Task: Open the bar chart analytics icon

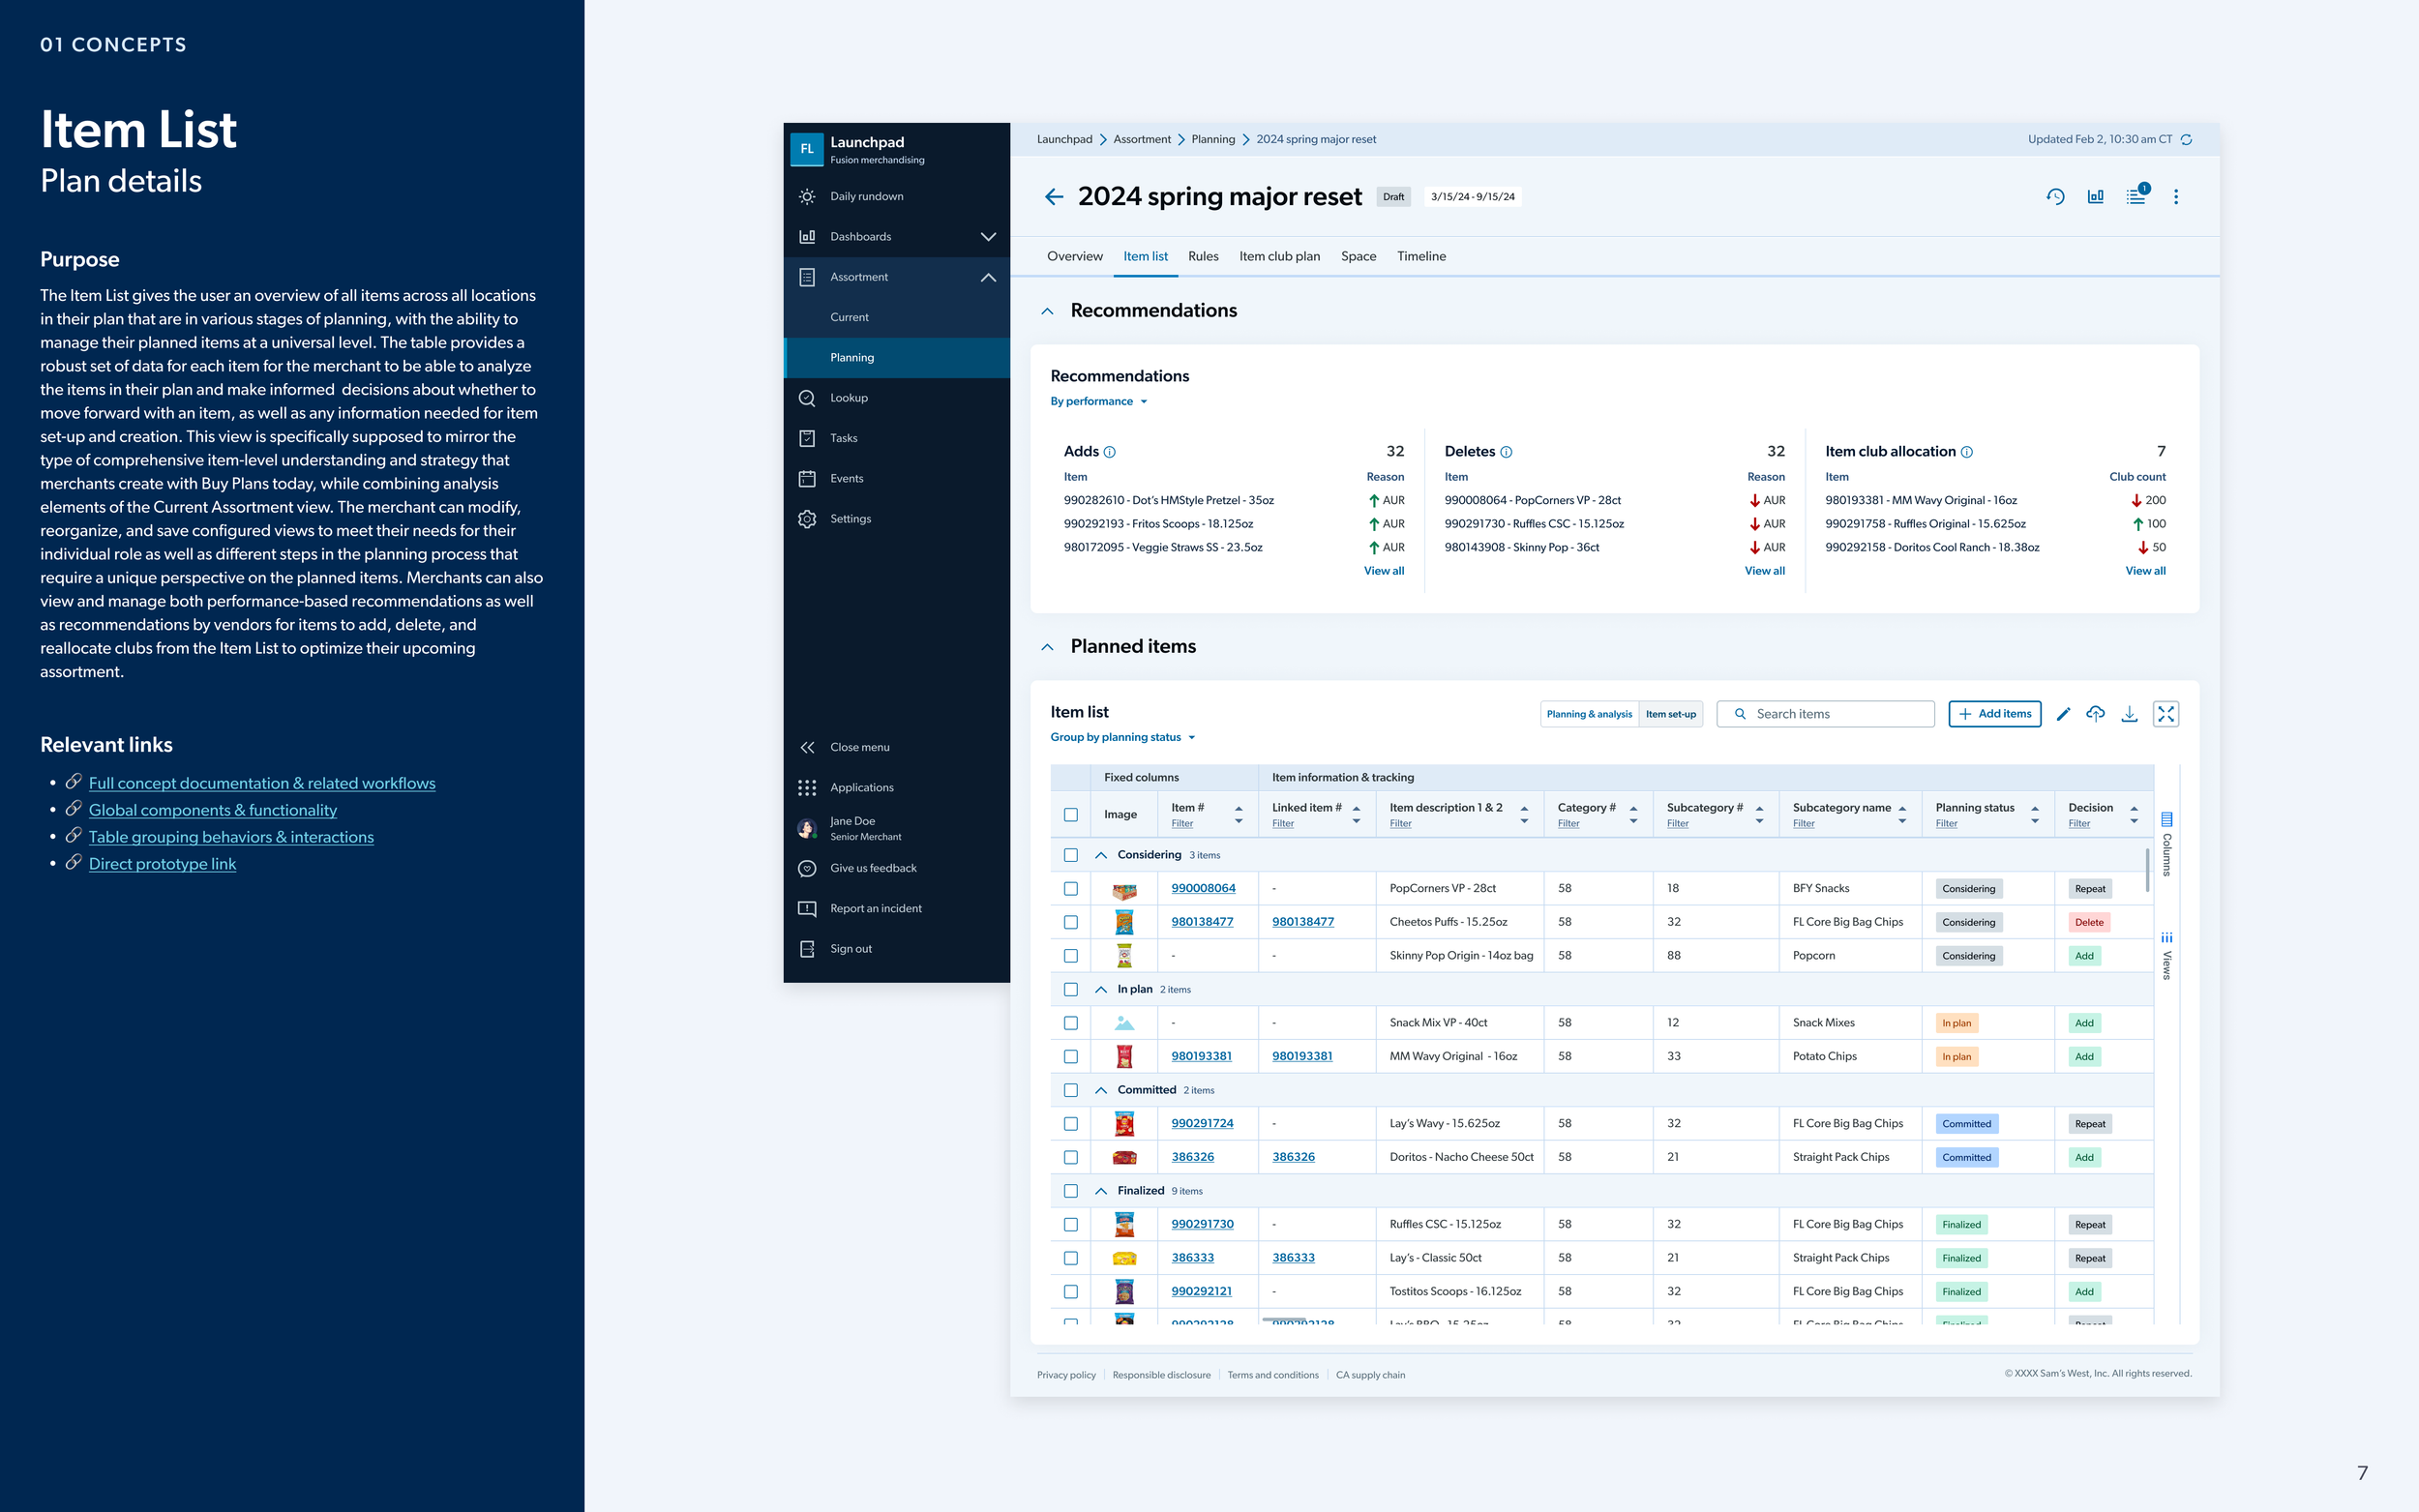Action: point(2095,197)
